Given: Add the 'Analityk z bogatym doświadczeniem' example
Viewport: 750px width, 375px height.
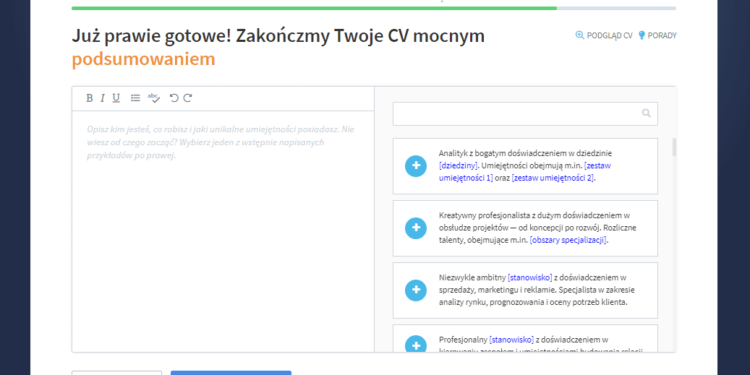Looking at the screenshot, I should tap(416, 166).
